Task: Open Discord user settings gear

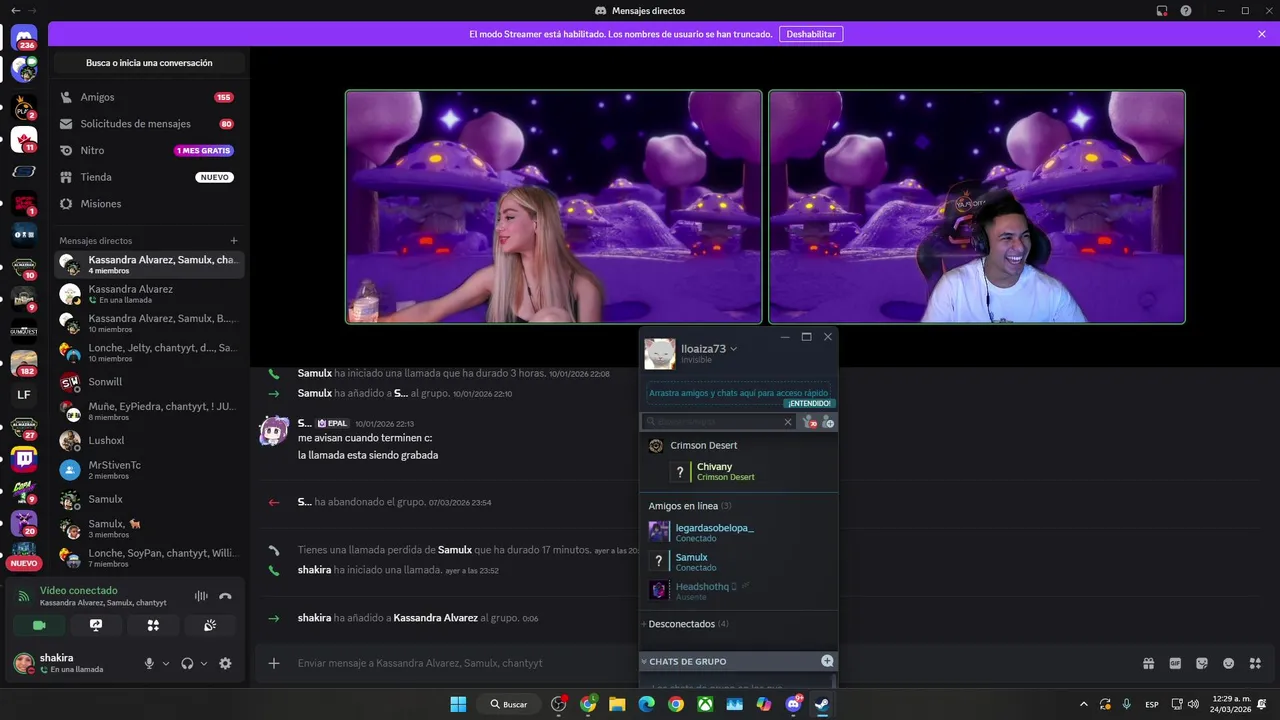Action: click(x=225, y=663)
